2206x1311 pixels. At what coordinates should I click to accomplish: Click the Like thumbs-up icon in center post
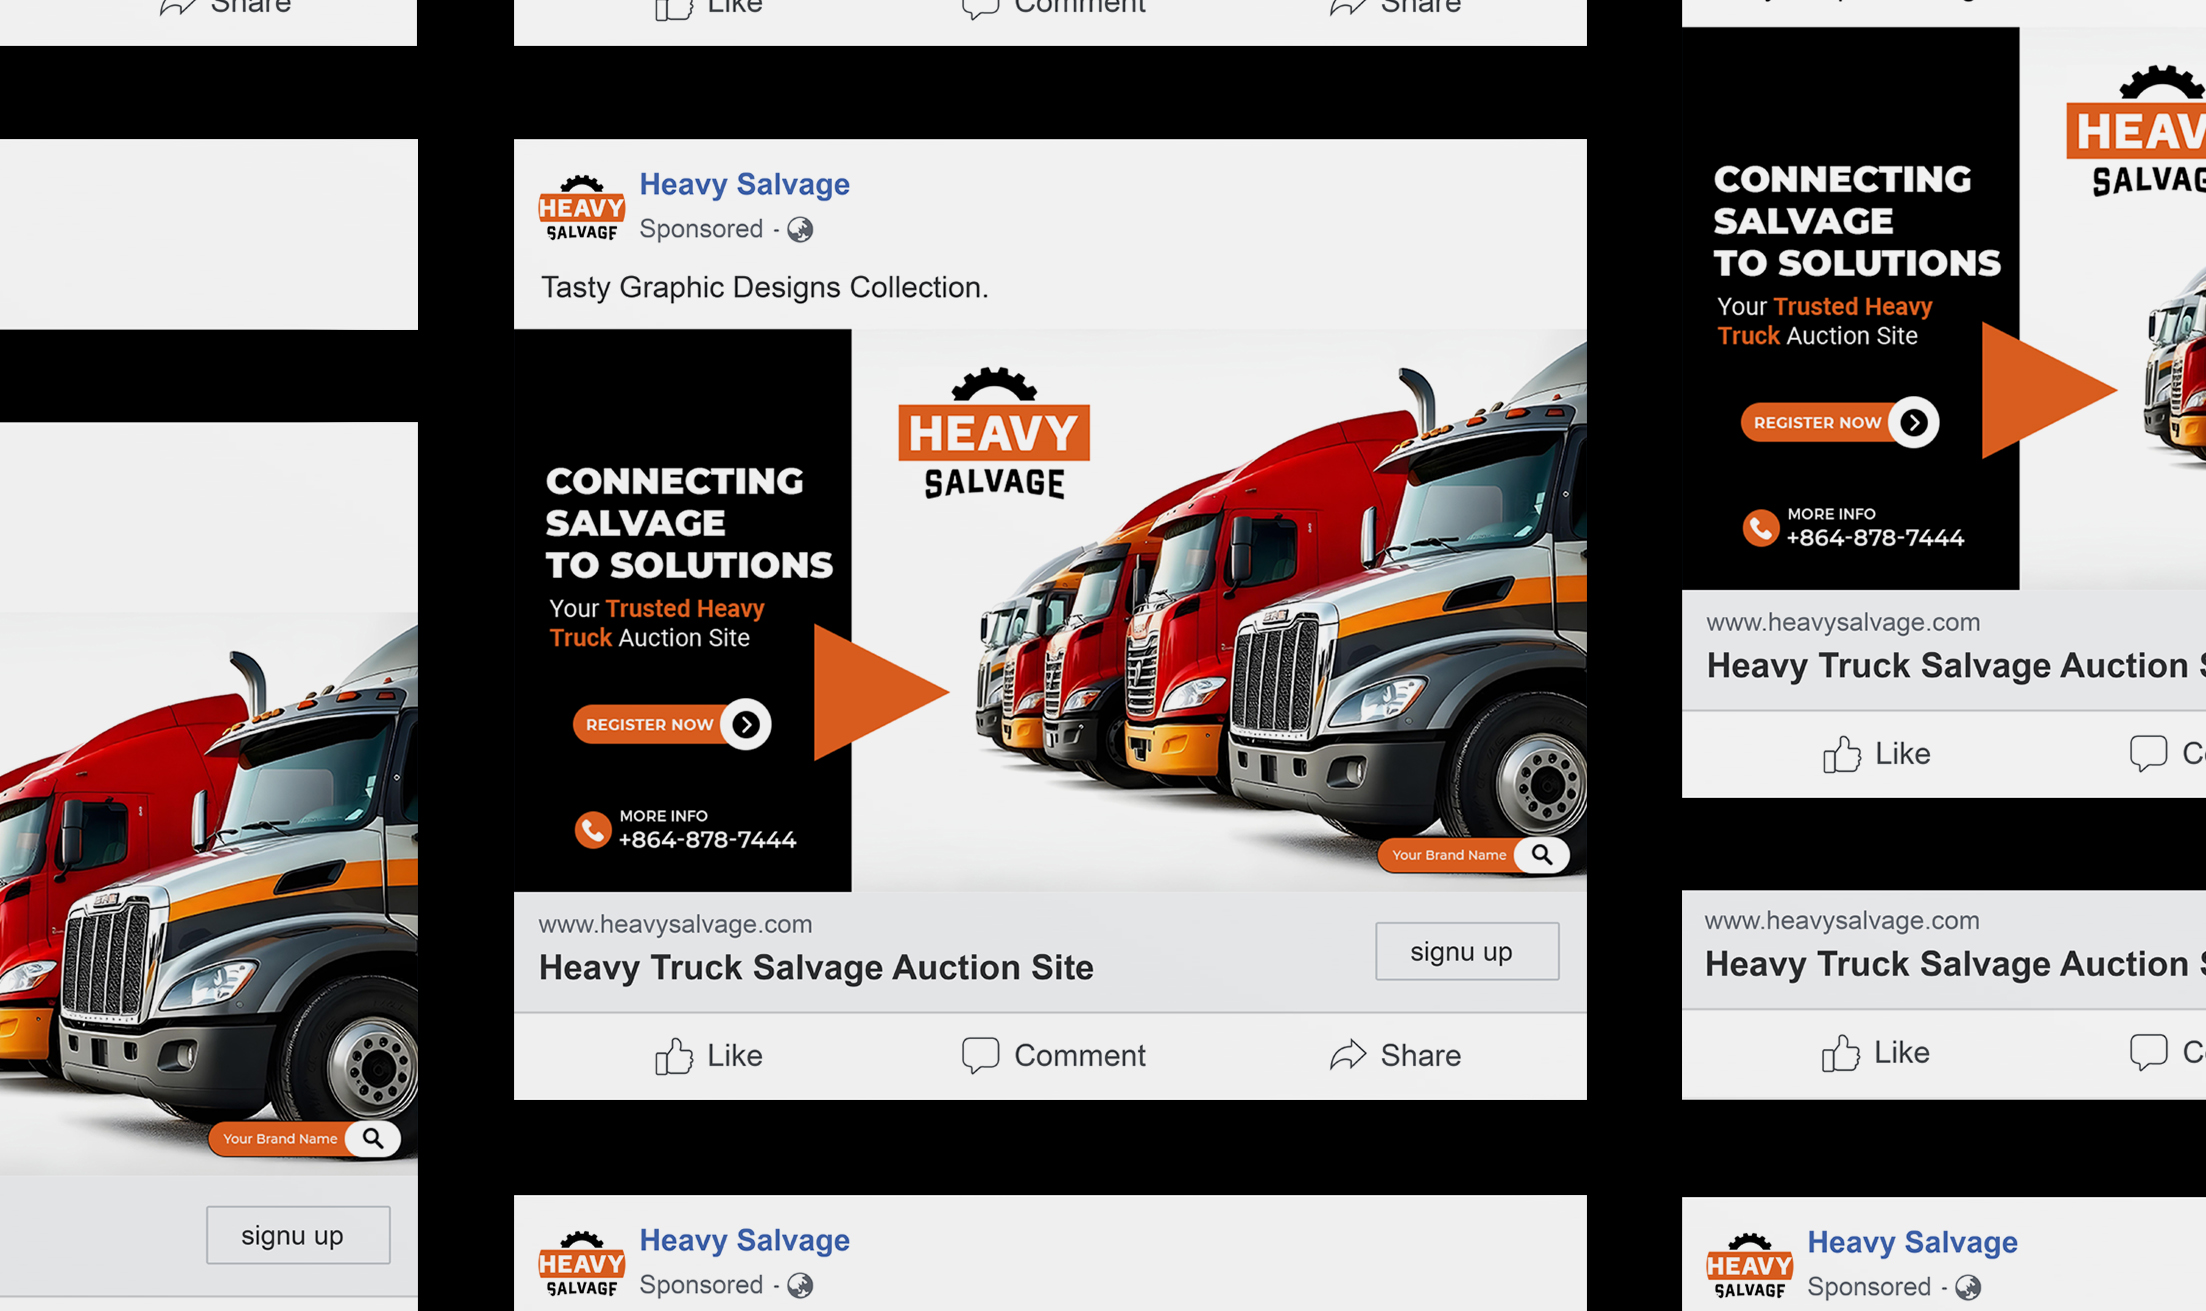[674, 1055]
